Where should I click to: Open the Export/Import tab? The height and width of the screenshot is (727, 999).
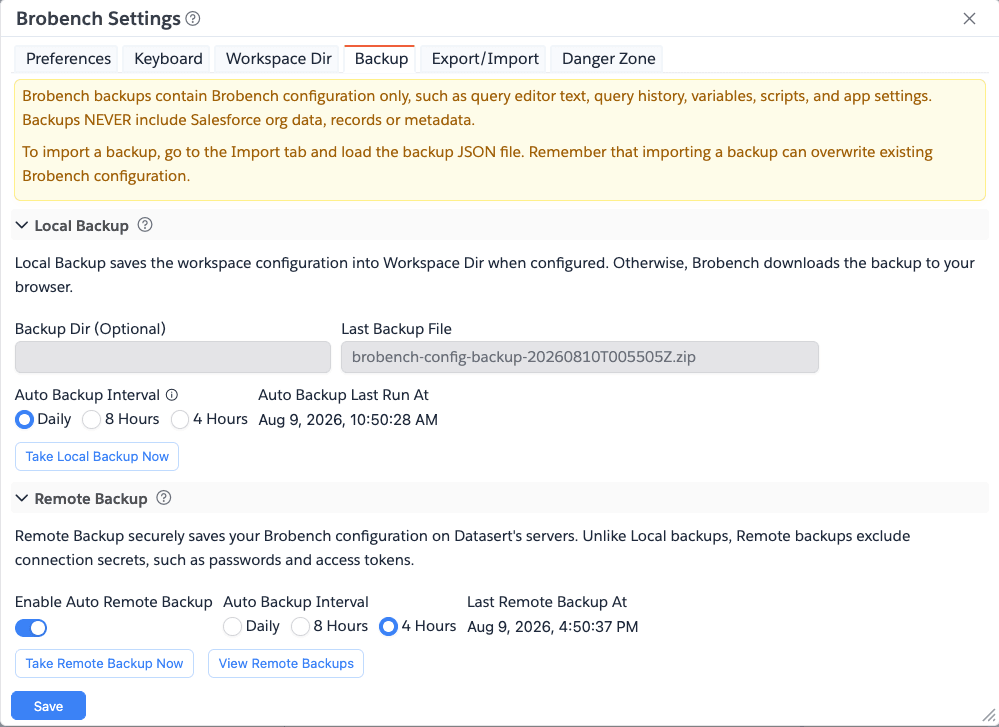point(485,59)
